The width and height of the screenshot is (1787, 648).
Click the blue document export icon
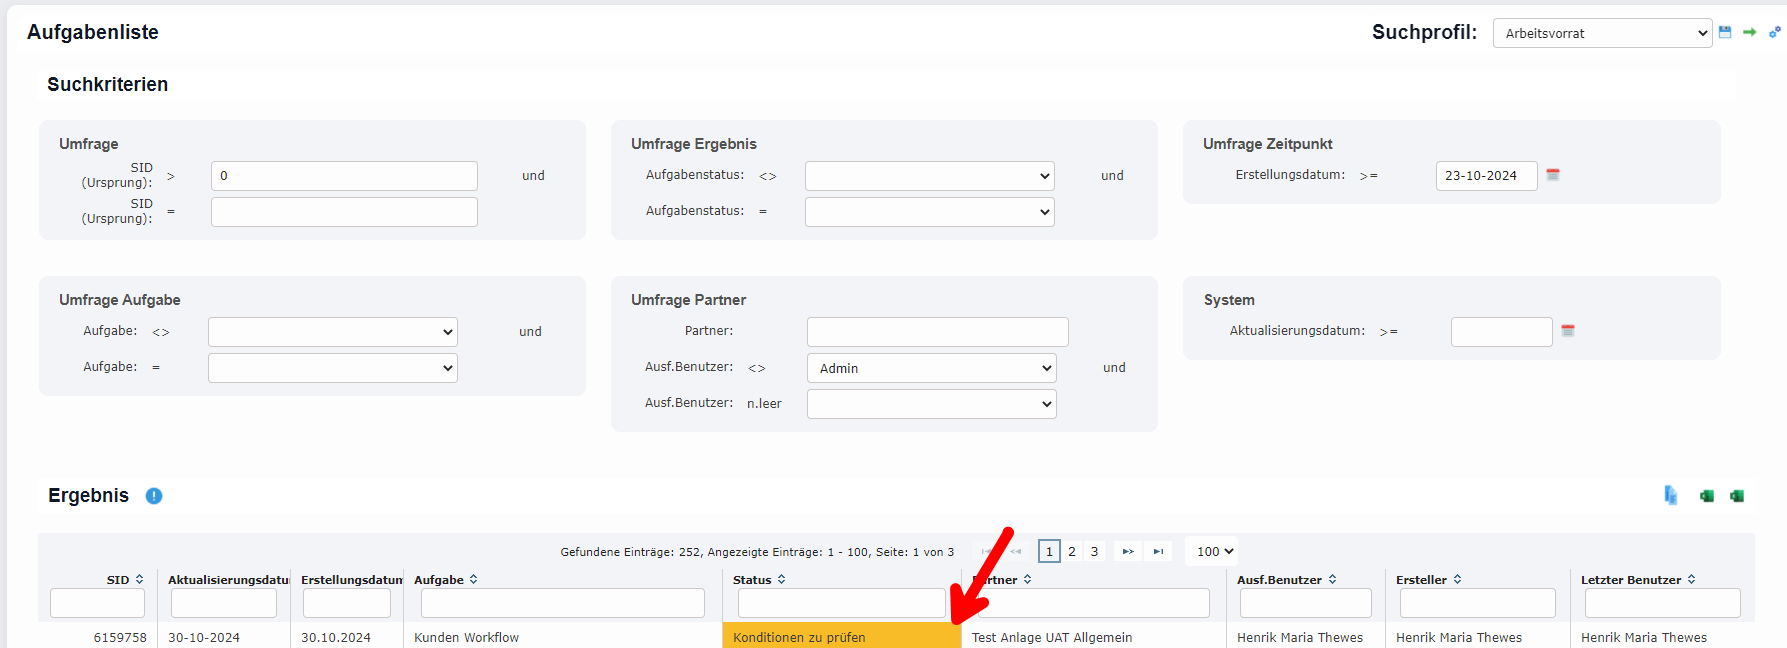coord(1670,495)
